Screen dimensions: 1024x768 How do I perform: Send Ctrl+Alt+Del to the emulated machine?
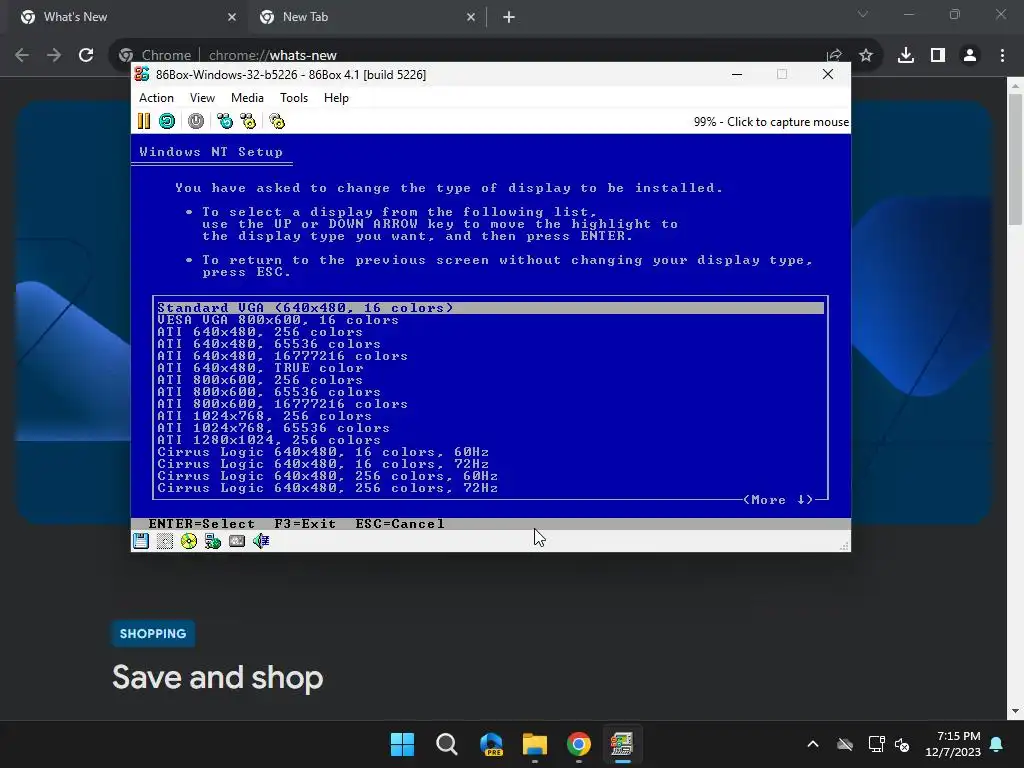pyautogui.click(x=225, y=121)
